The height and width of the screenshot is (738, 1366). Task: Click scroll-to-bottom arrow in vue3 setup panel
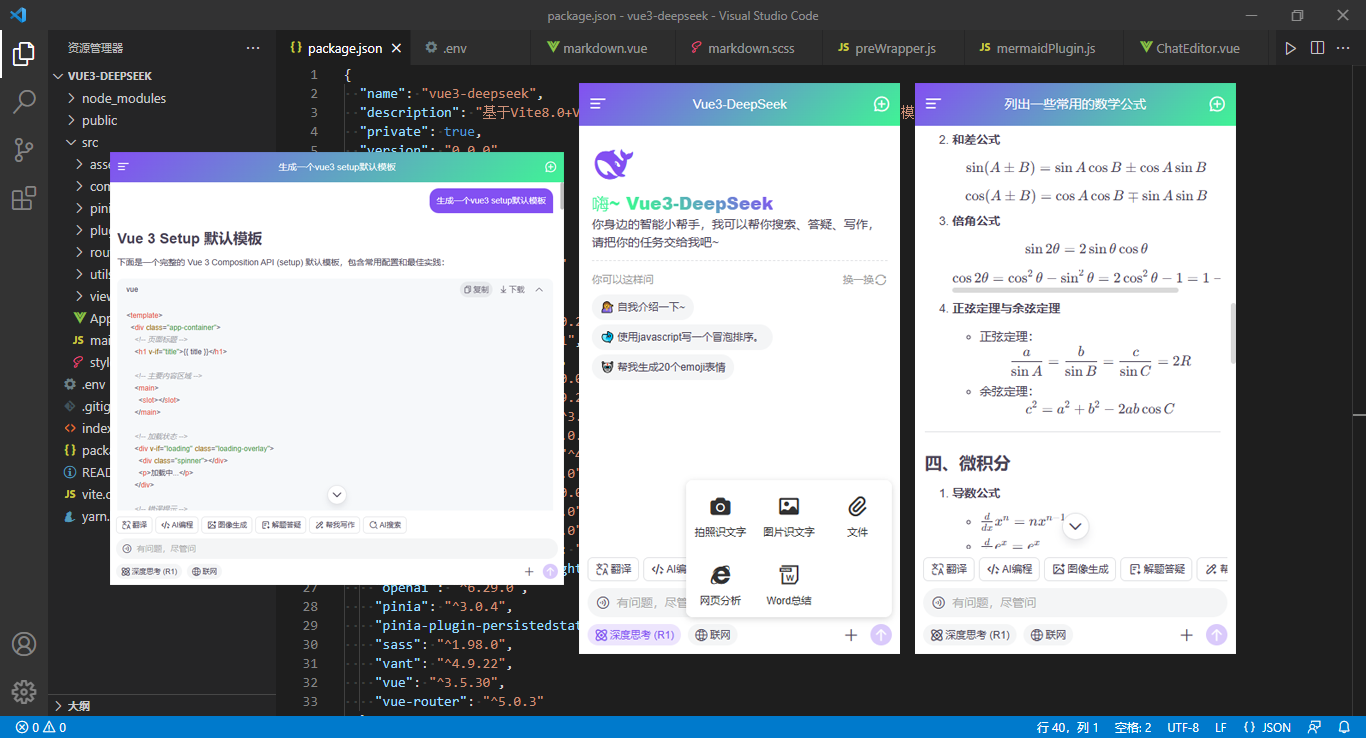pyautogui.click(x=337, y=494)
